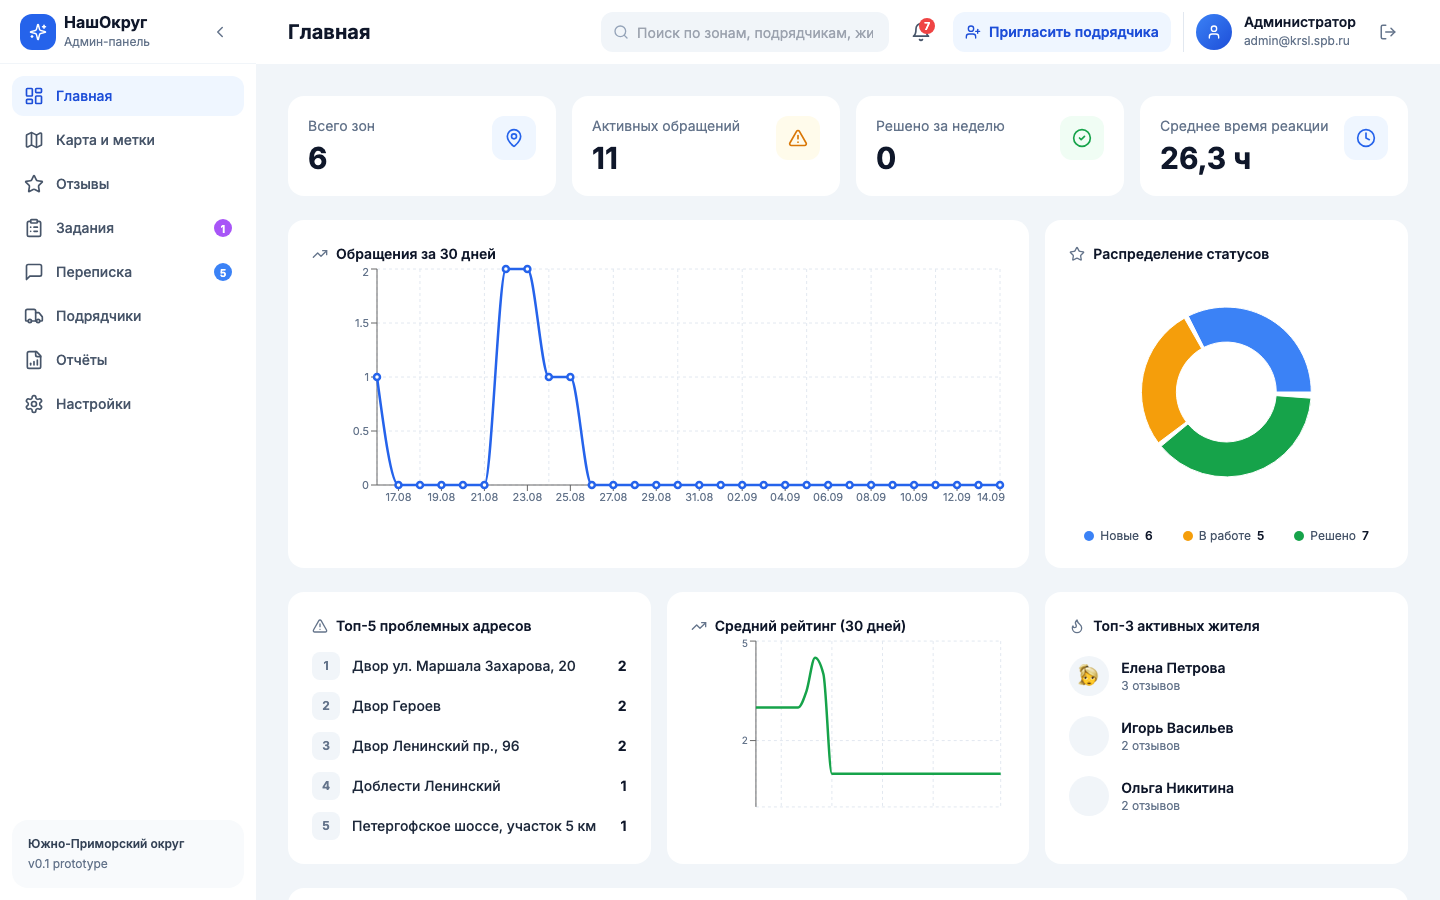Open Ольга Никитина resident entry
1440x900 pixels.
[x=1226, y=796]
